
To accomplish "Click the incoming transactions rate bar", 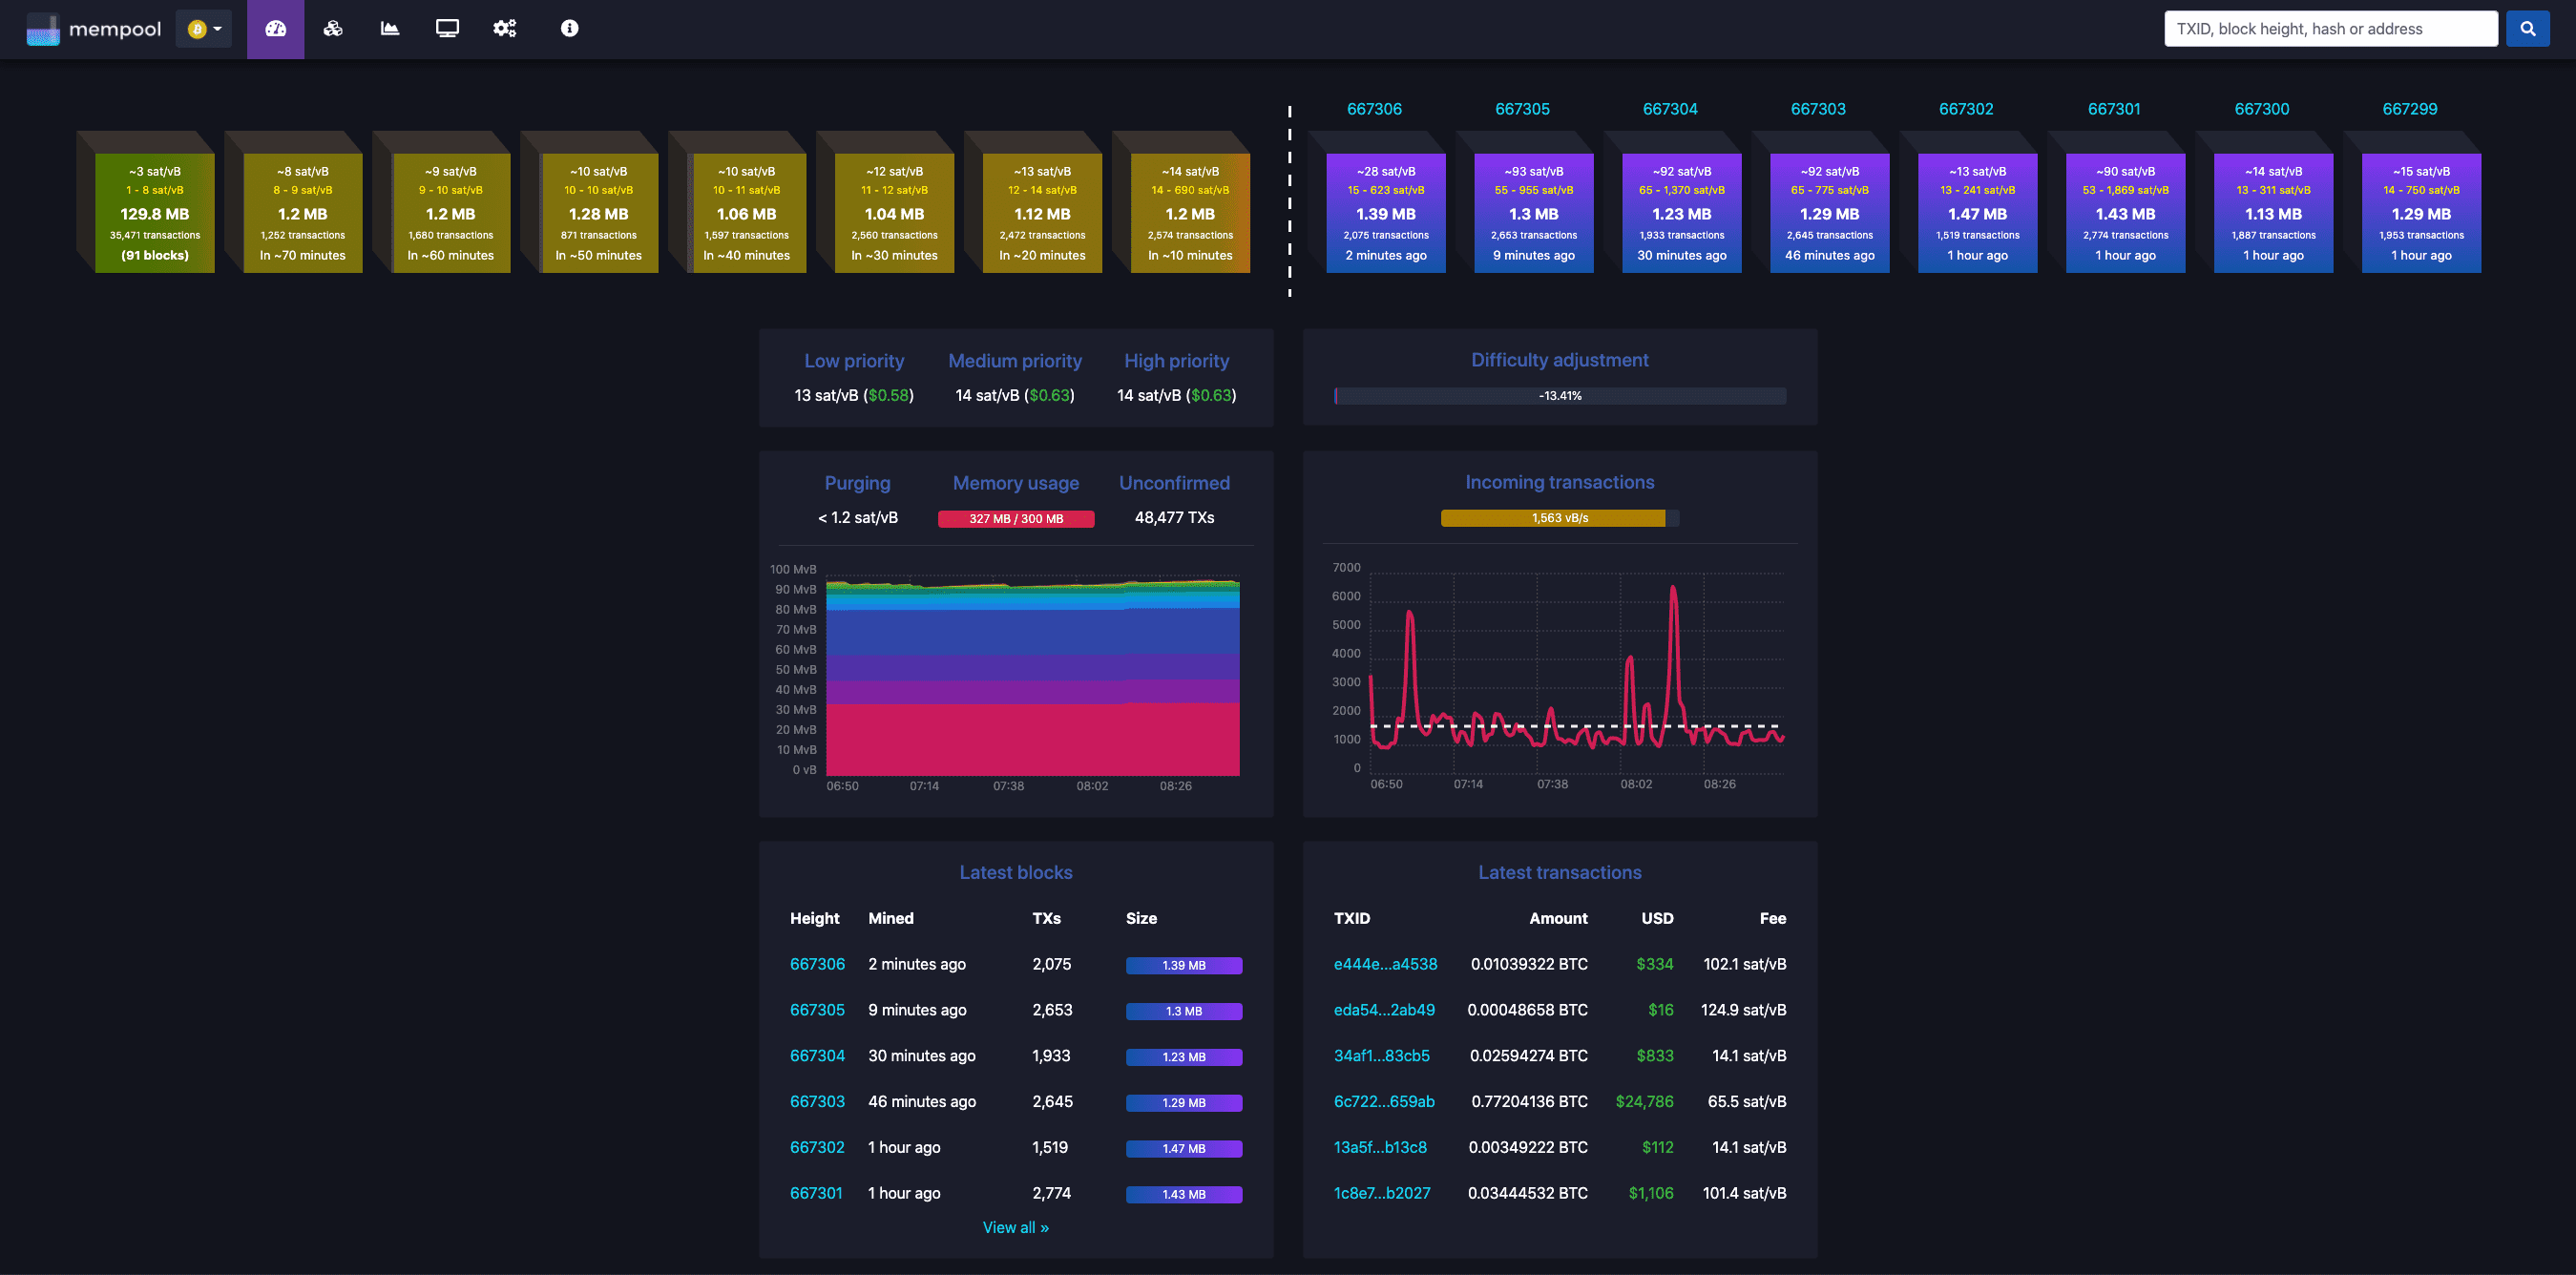I will pos(1554,516).
